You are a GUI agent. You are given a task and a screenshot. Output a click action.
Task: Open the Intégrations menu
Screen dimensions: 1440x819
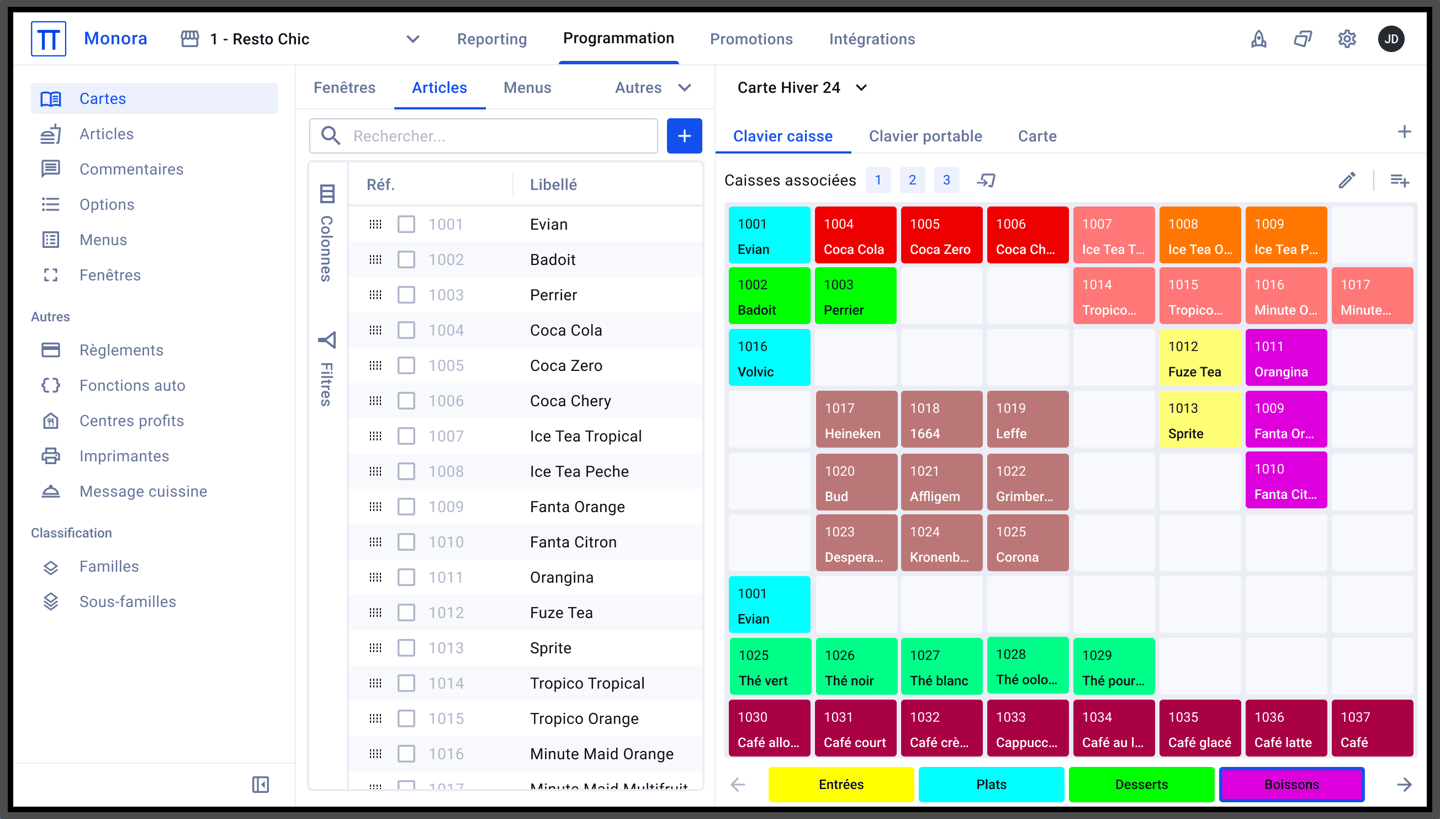[x=872, y=39]
